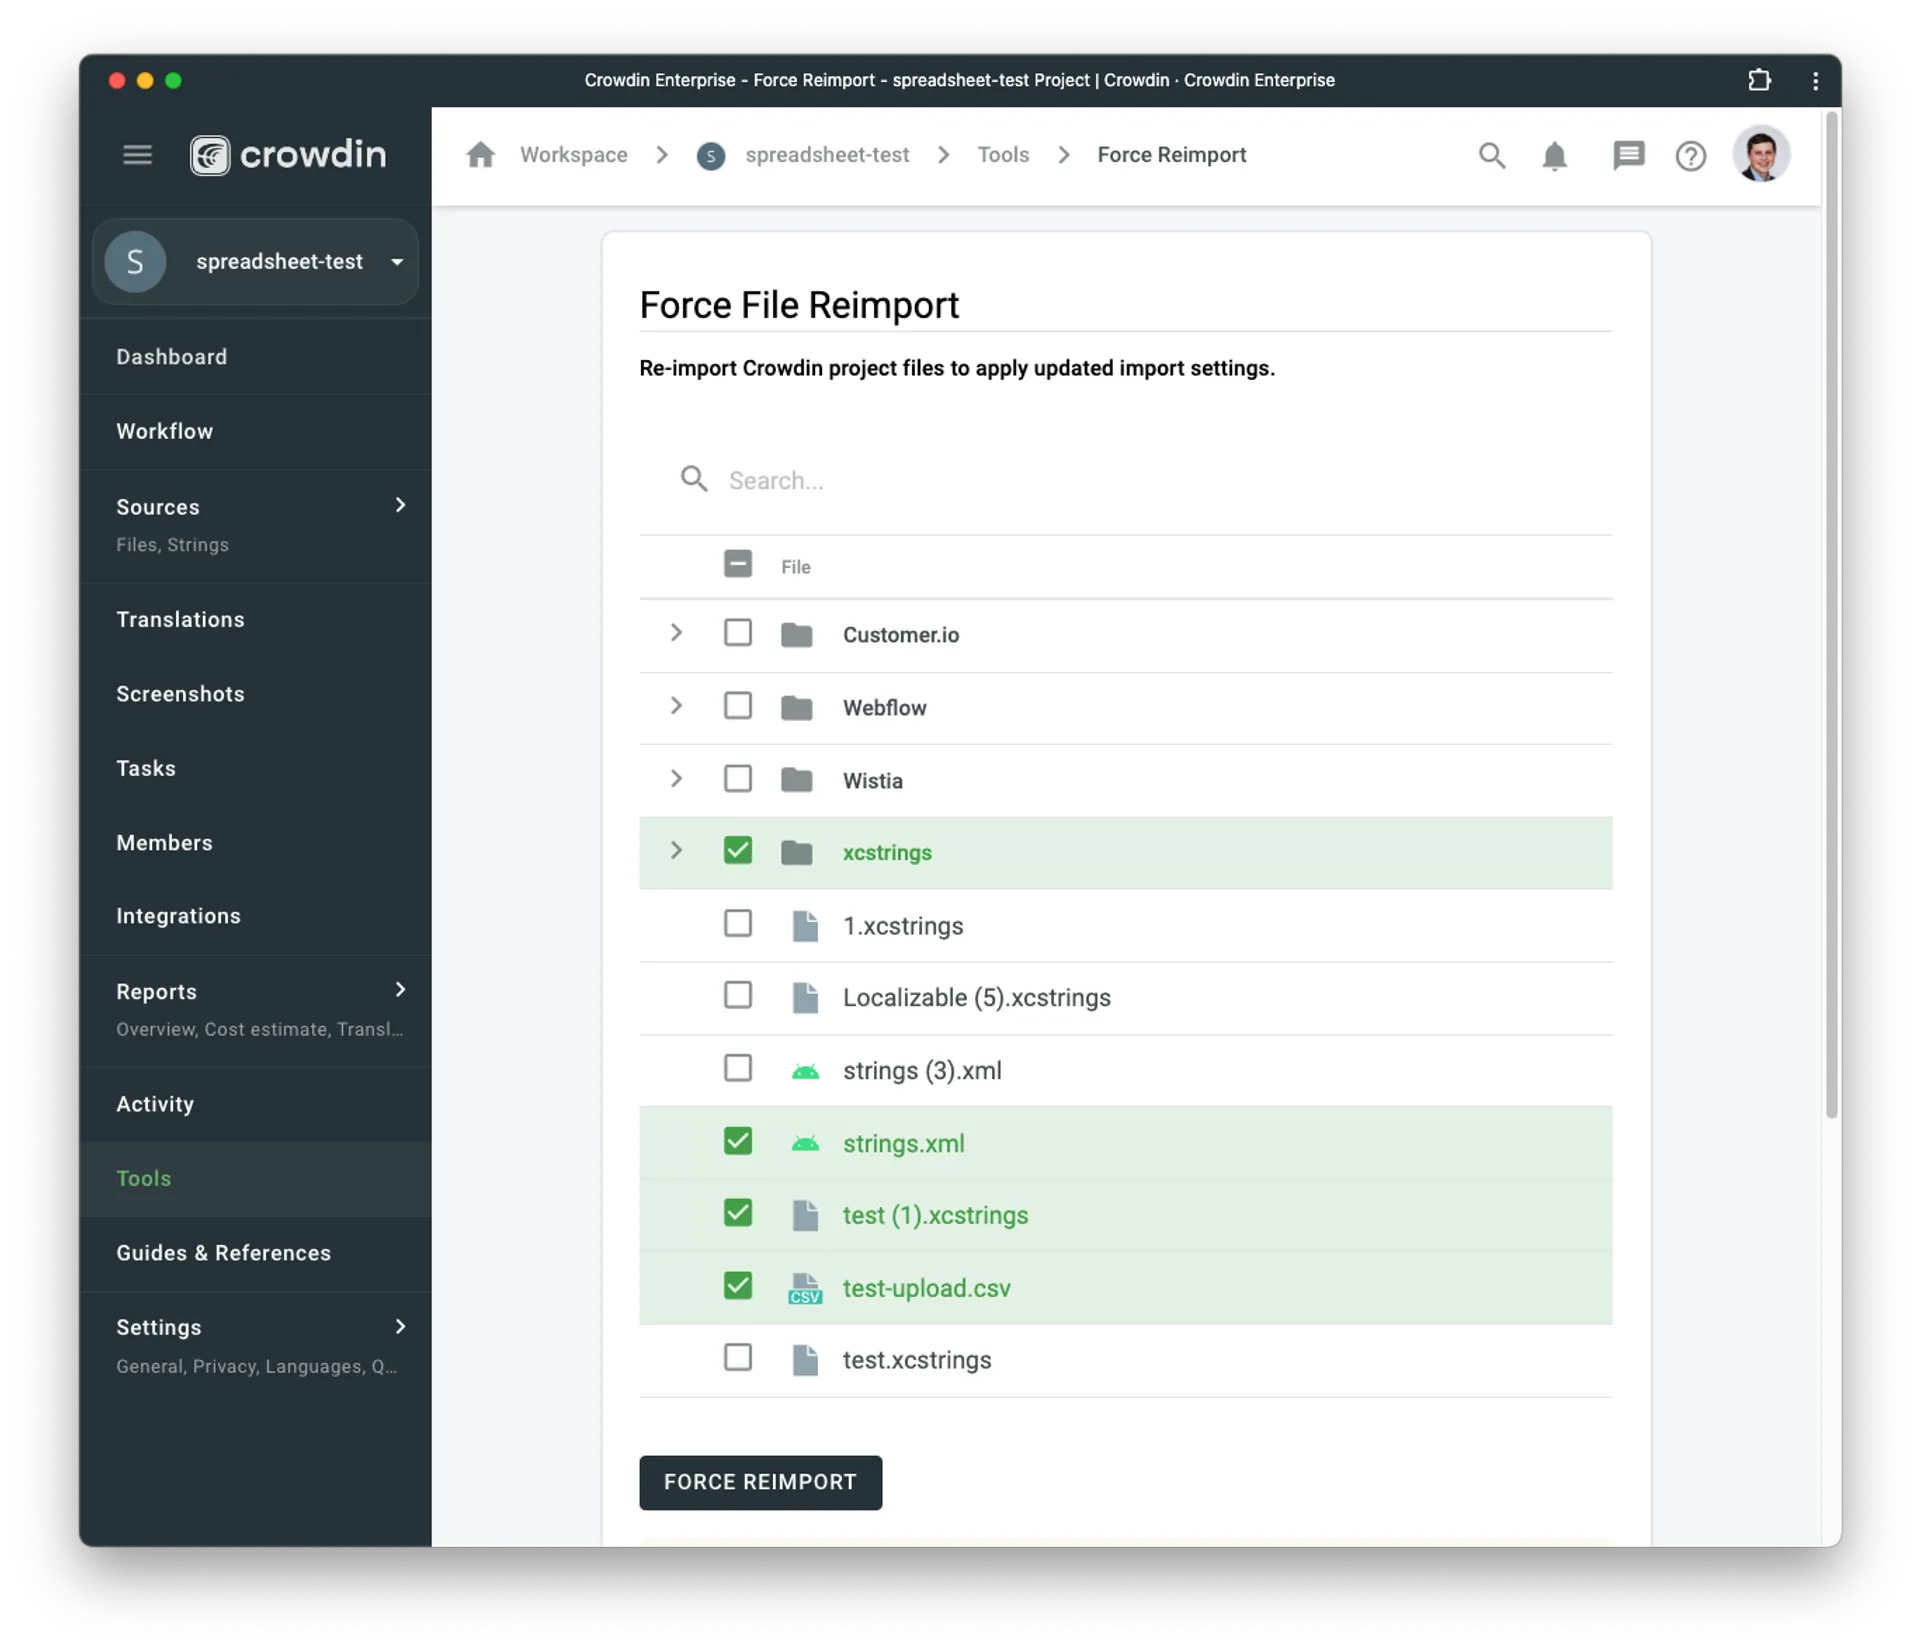Expand the Customer.io folder chevron

click(676, 633)
